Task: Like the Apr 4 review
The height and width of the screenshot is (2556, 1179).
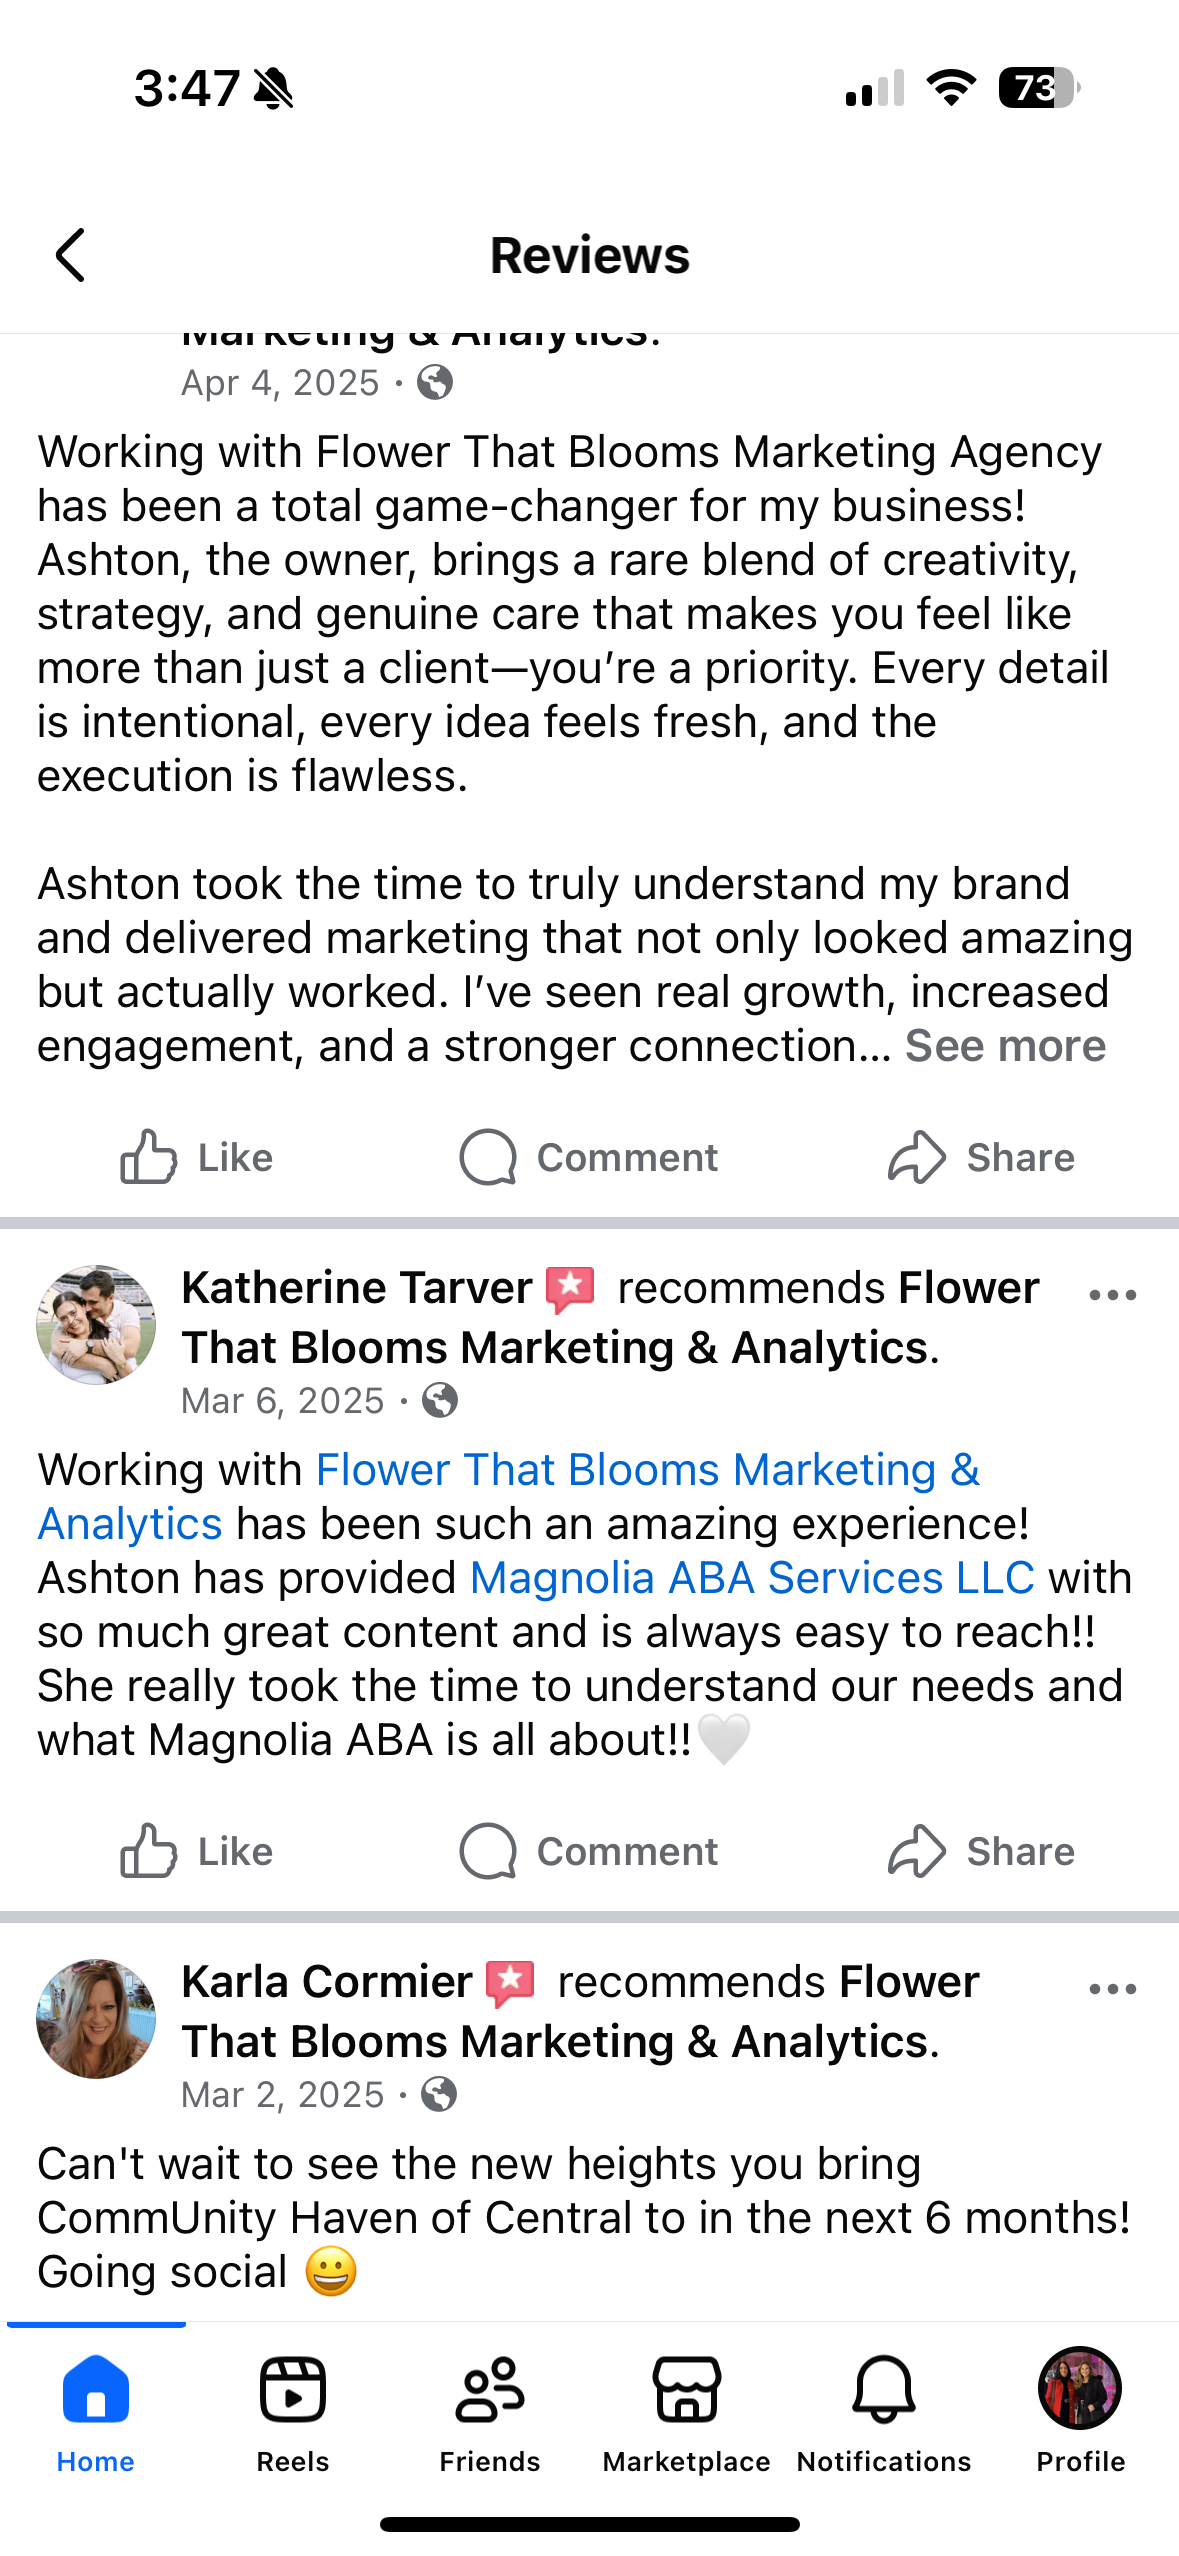Action: pyautogui.click(x=196, y=1157)
